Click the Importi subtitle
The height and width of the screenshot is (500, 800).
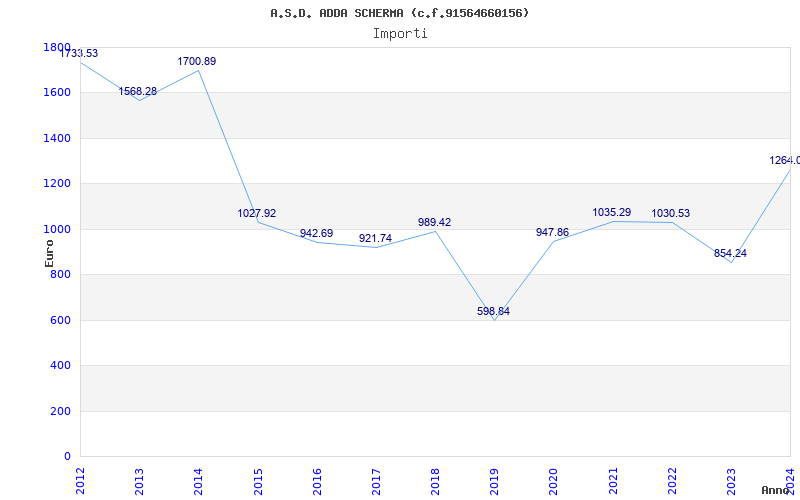point(400,34)
